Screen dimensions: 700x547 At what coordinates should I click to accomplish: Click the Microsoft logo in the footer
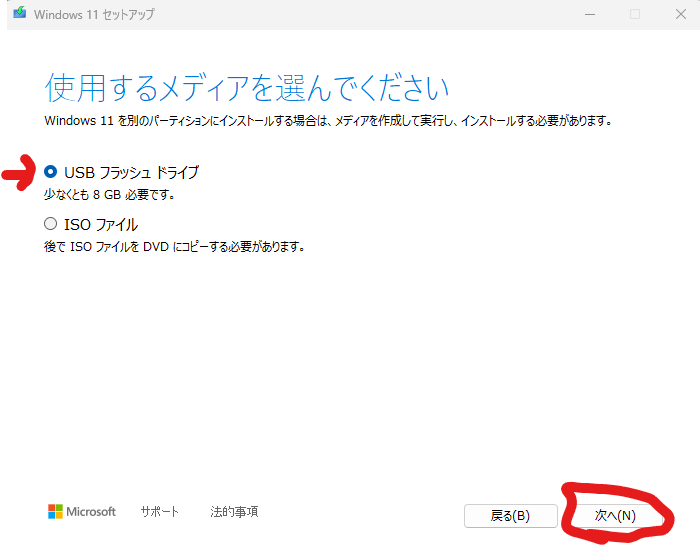pyautogui.click(x=82, y=511)
